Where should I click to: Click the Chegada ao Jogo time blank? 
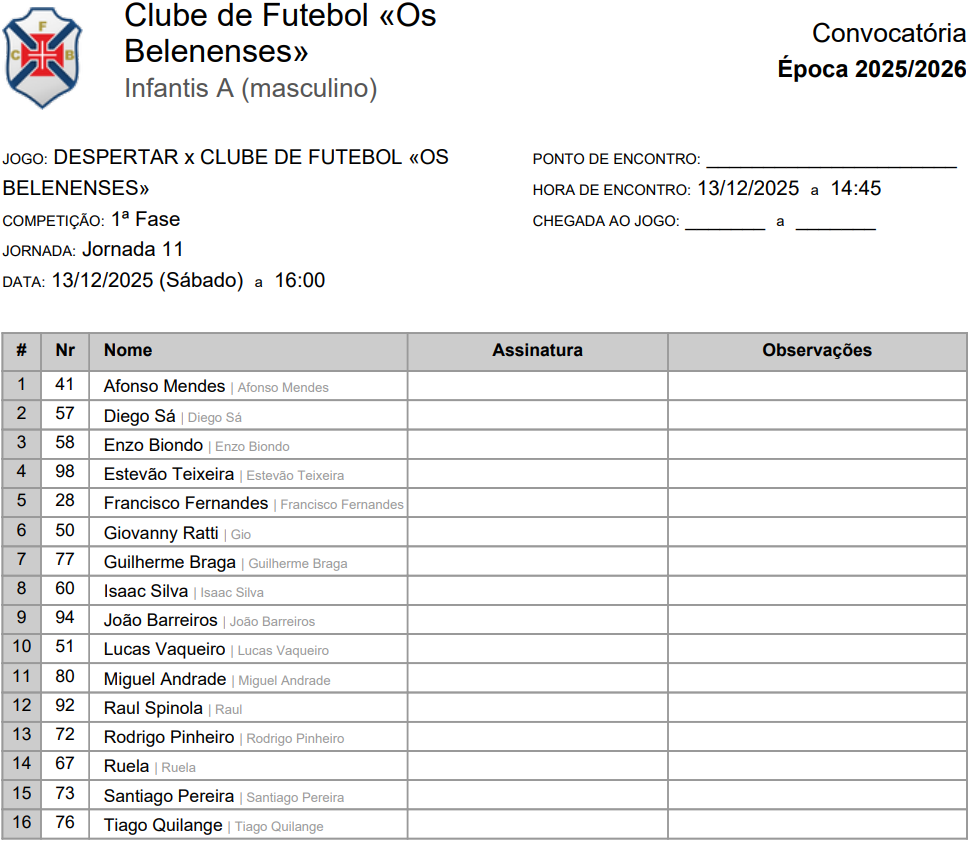pyautogui.click(x=835, y=222)
